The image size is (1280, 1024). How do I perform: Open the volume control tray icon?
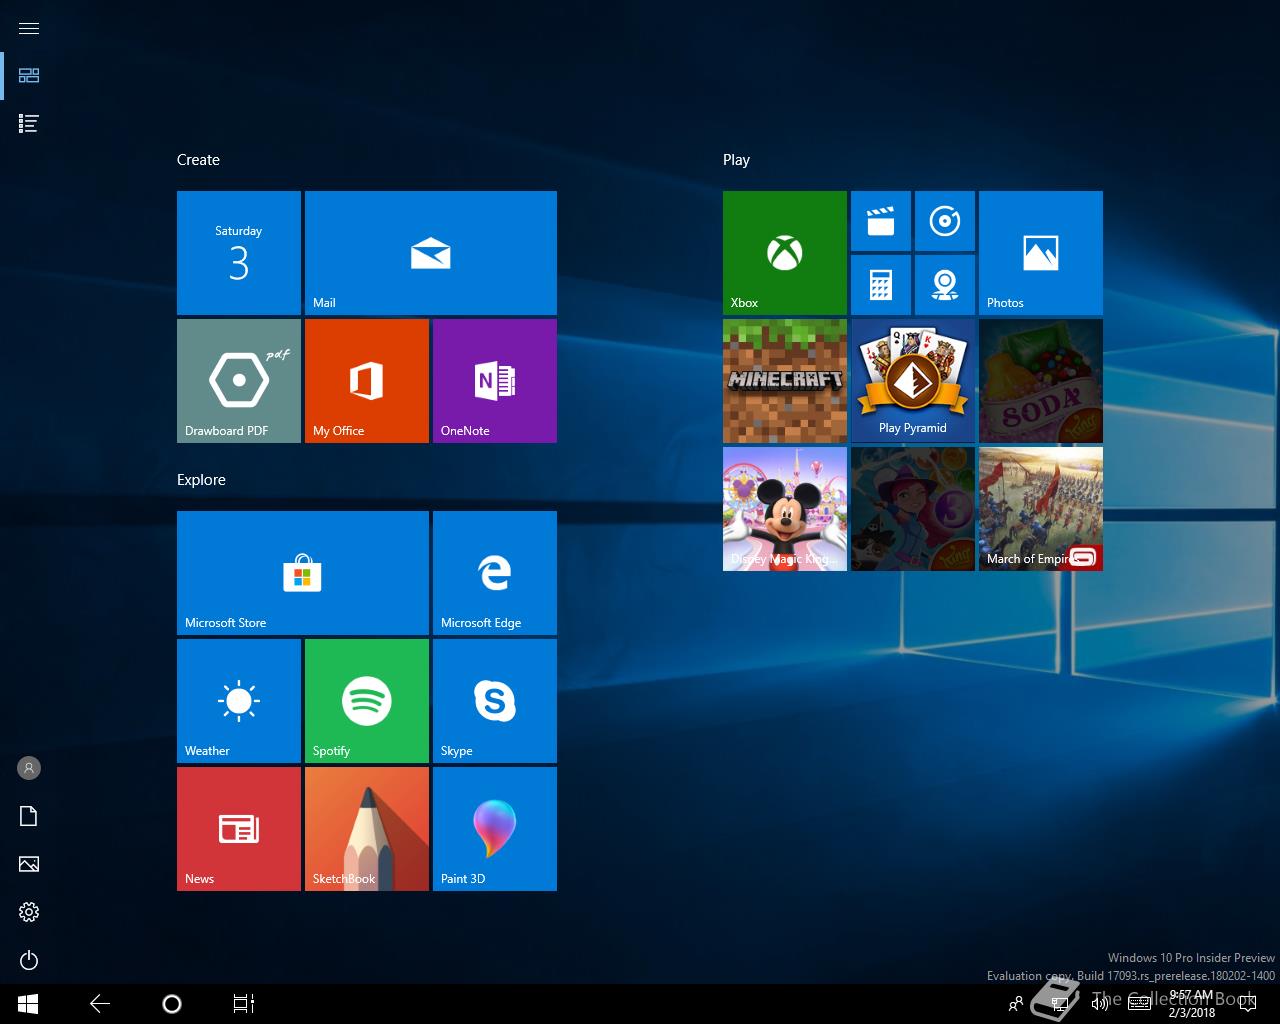click(1100, 1004)
